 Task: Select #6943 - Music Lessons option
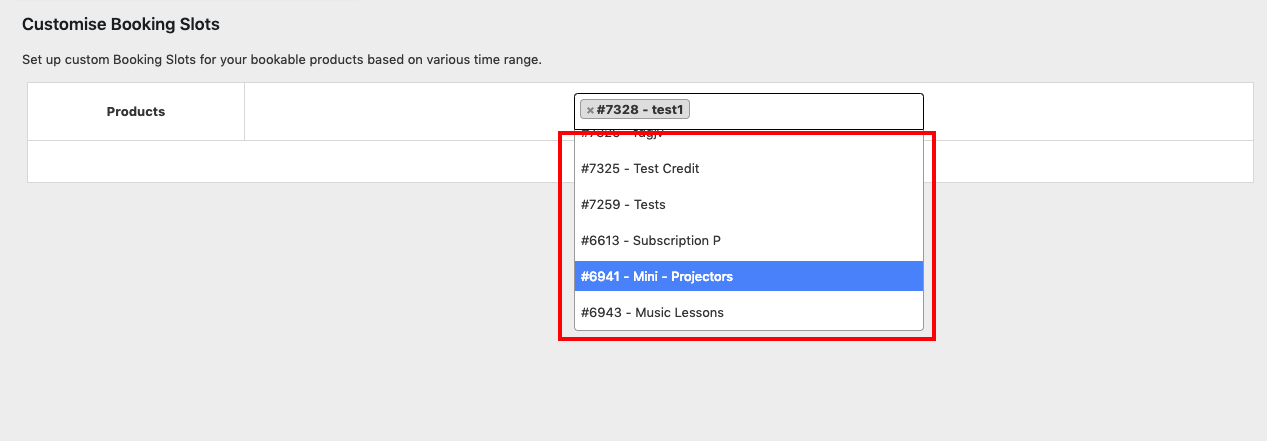748,313
